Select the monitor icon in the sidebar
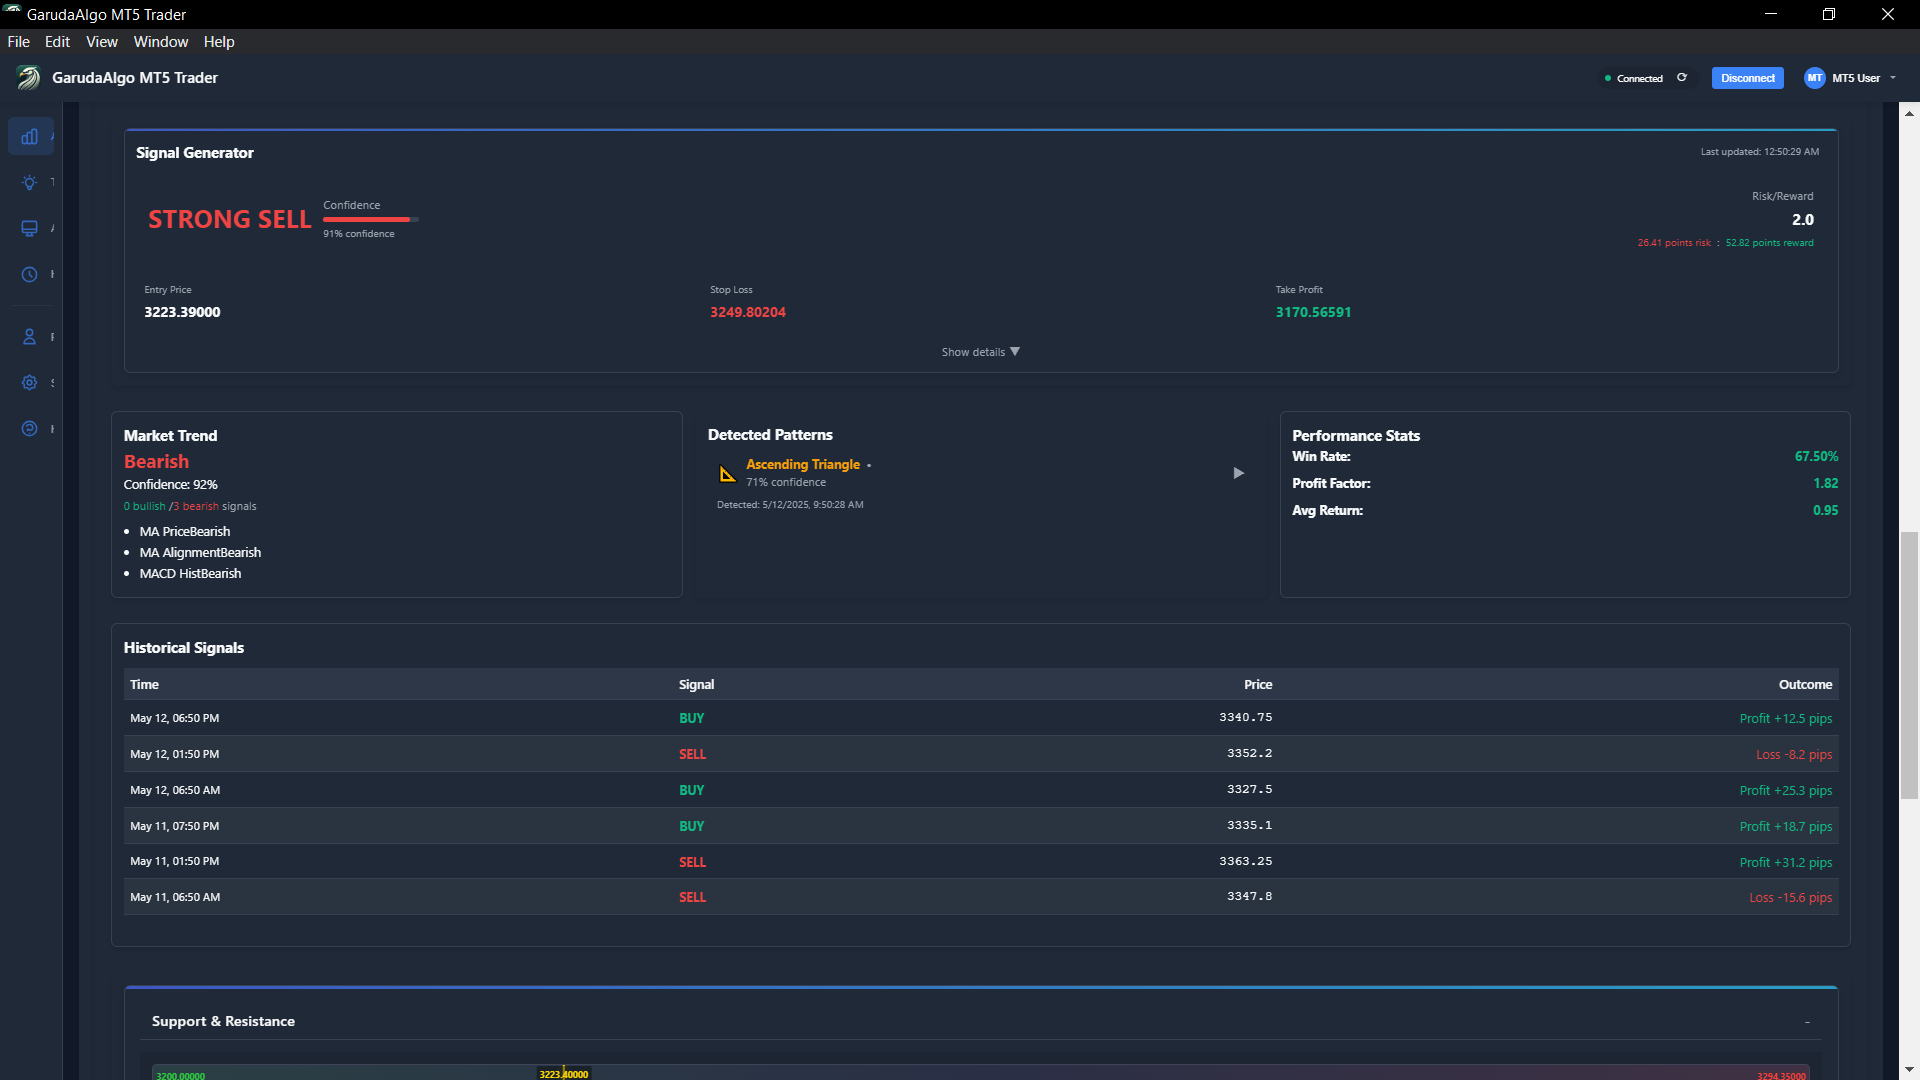This screenshot has width=1920, height=1080. pyautogui.click(x=30, y=228)
